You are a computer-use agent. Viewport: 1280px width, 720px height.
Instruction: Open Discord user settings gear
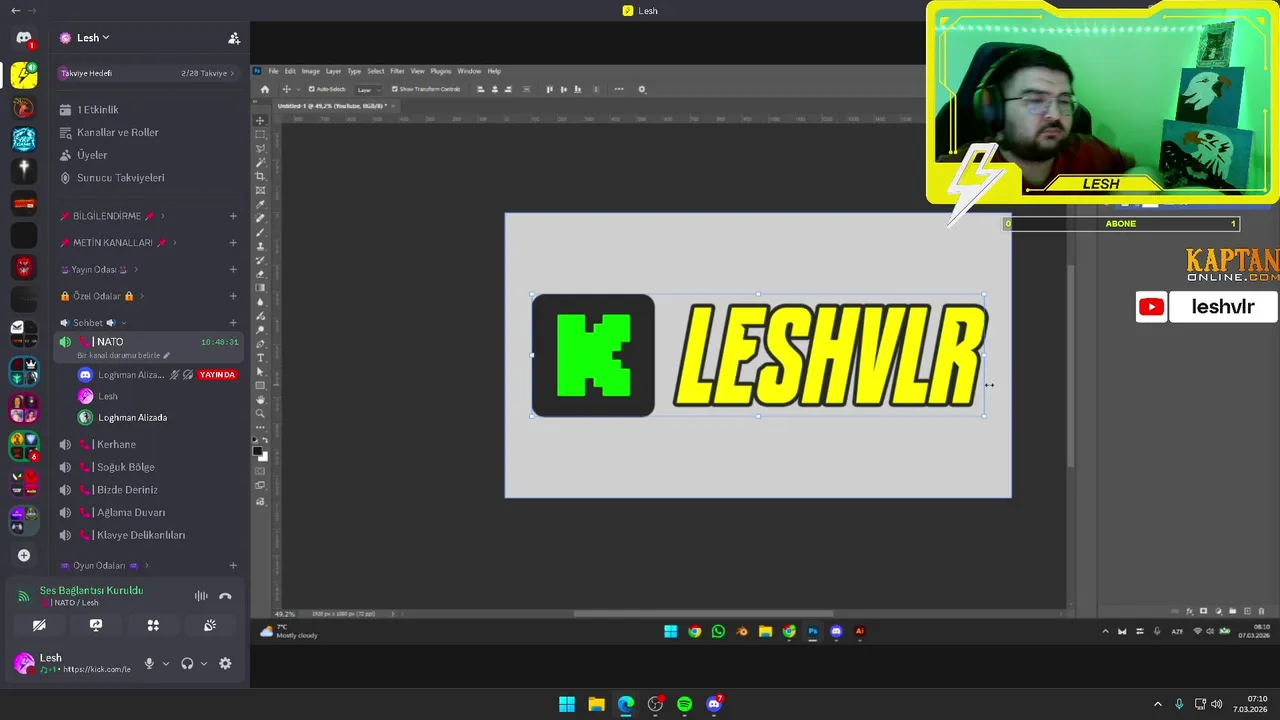coord(225,663)
